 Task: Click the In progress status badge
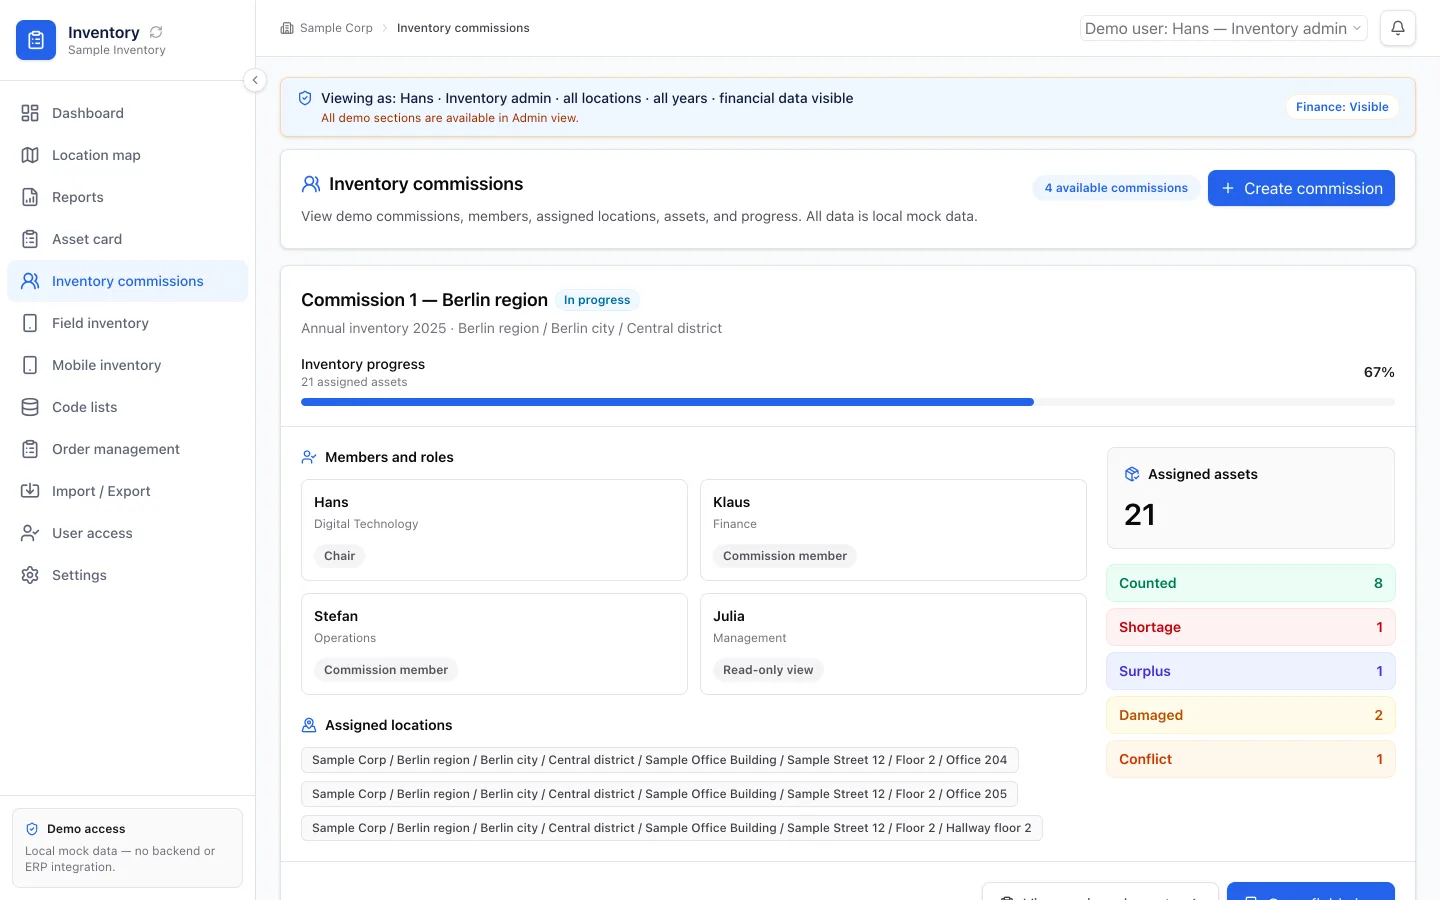click(597, 300)
